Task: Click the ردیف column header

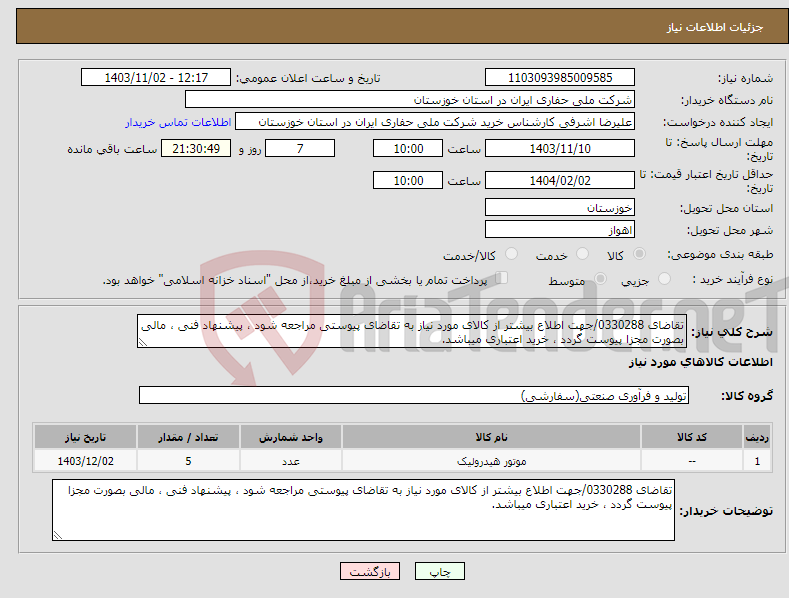Action: pyautogui.click(x=757, y=437)
